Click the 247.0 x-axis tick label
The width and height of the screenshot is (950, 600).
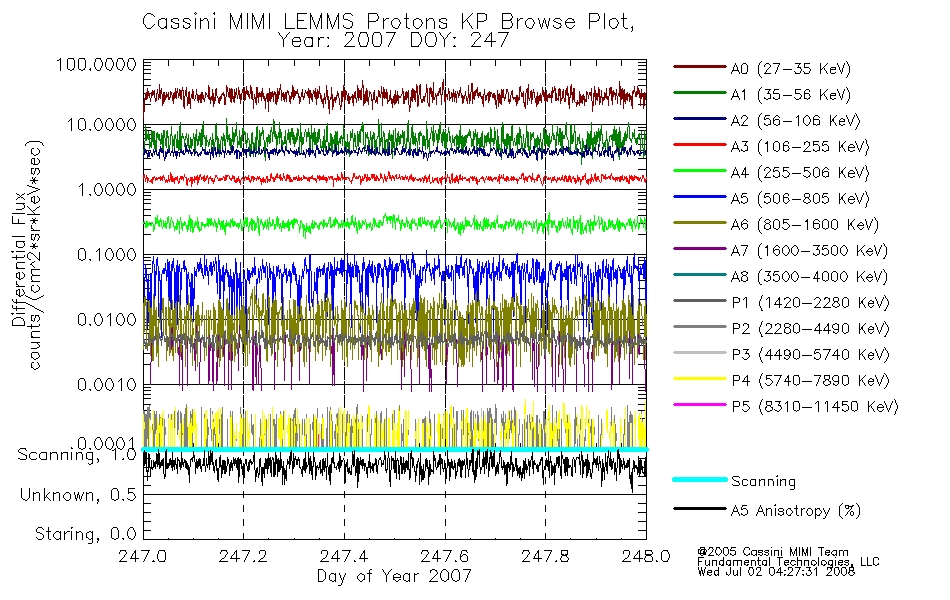[x=142, y=556]
